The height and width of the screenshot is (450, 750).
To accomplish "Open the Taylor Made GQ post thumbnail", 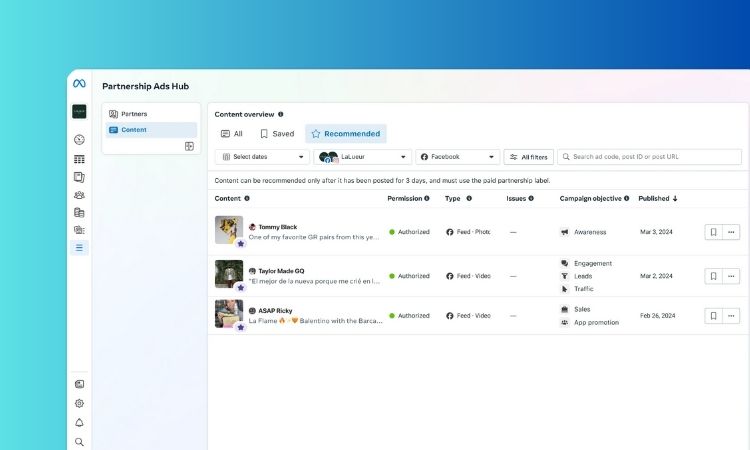I will pos(229,274).
